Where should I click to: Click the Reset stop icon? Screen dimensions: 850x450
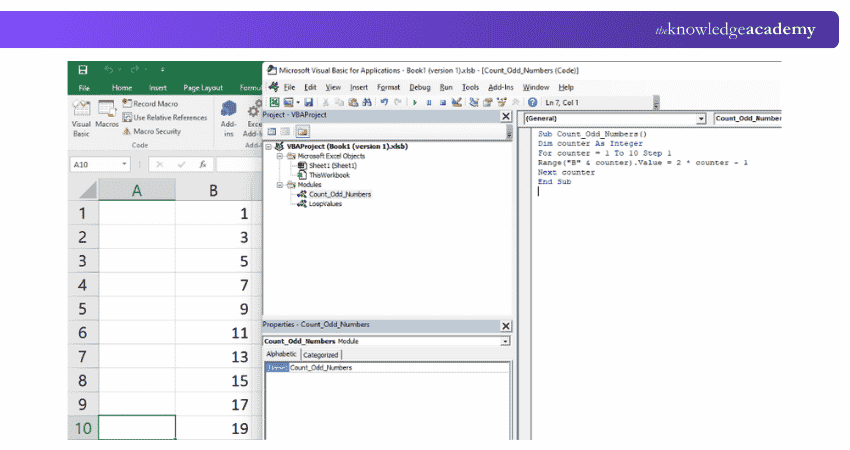pyautogui.click(x=442, y=102)
